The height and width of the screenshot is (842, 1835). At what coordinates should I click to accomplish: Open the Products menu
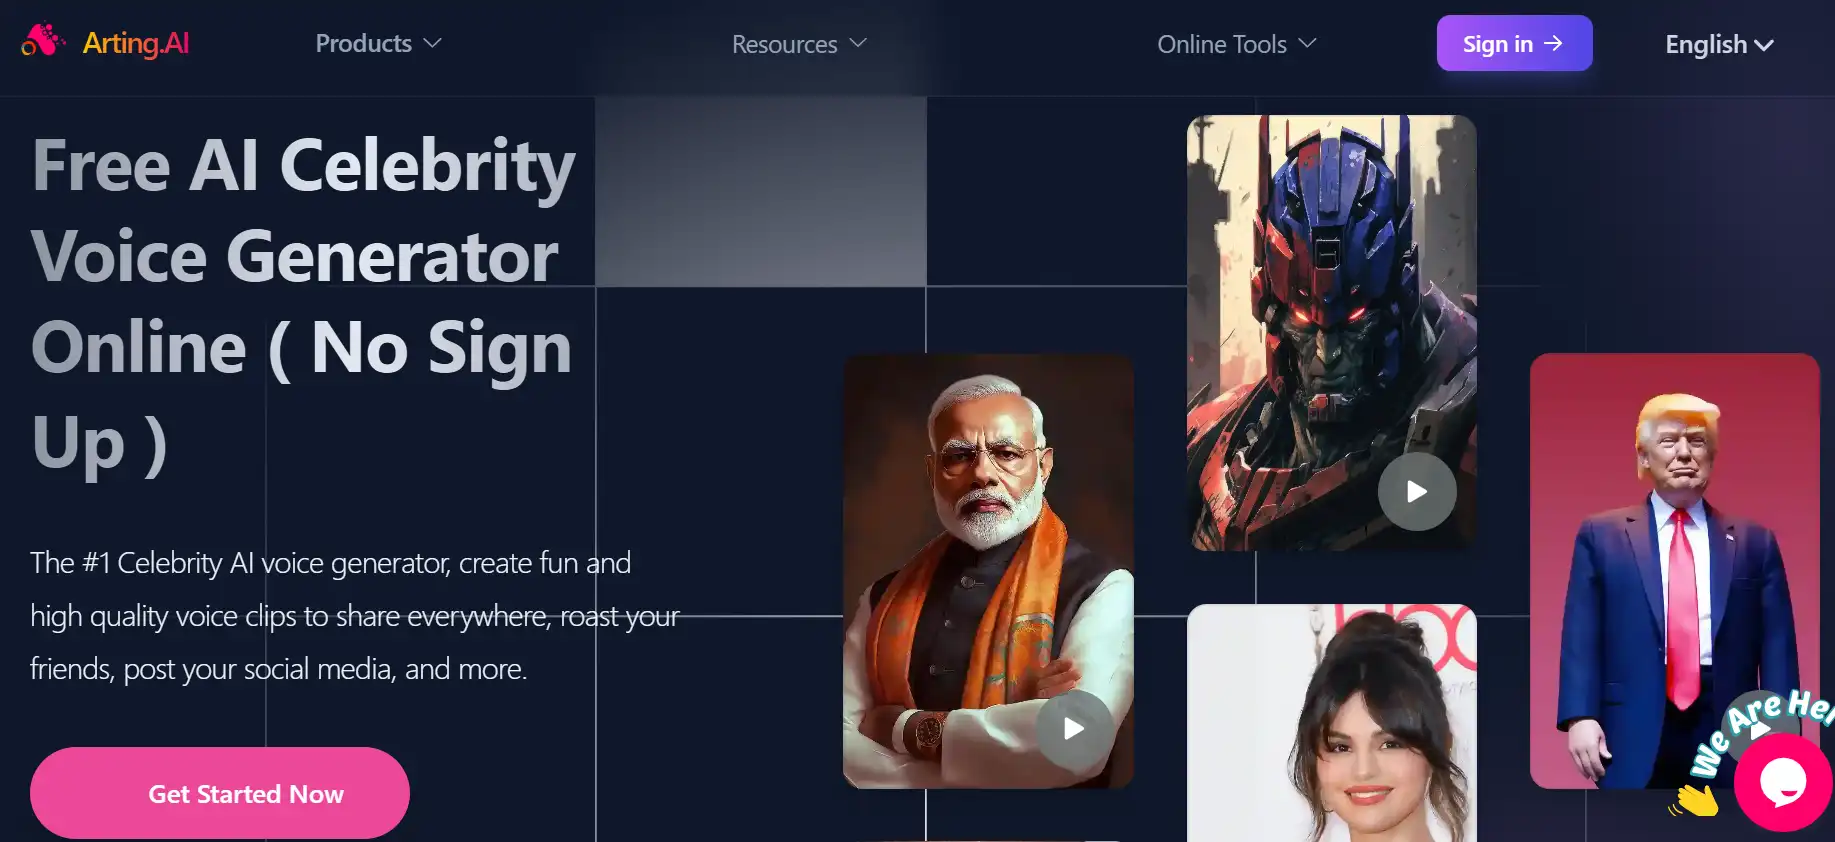378,44
